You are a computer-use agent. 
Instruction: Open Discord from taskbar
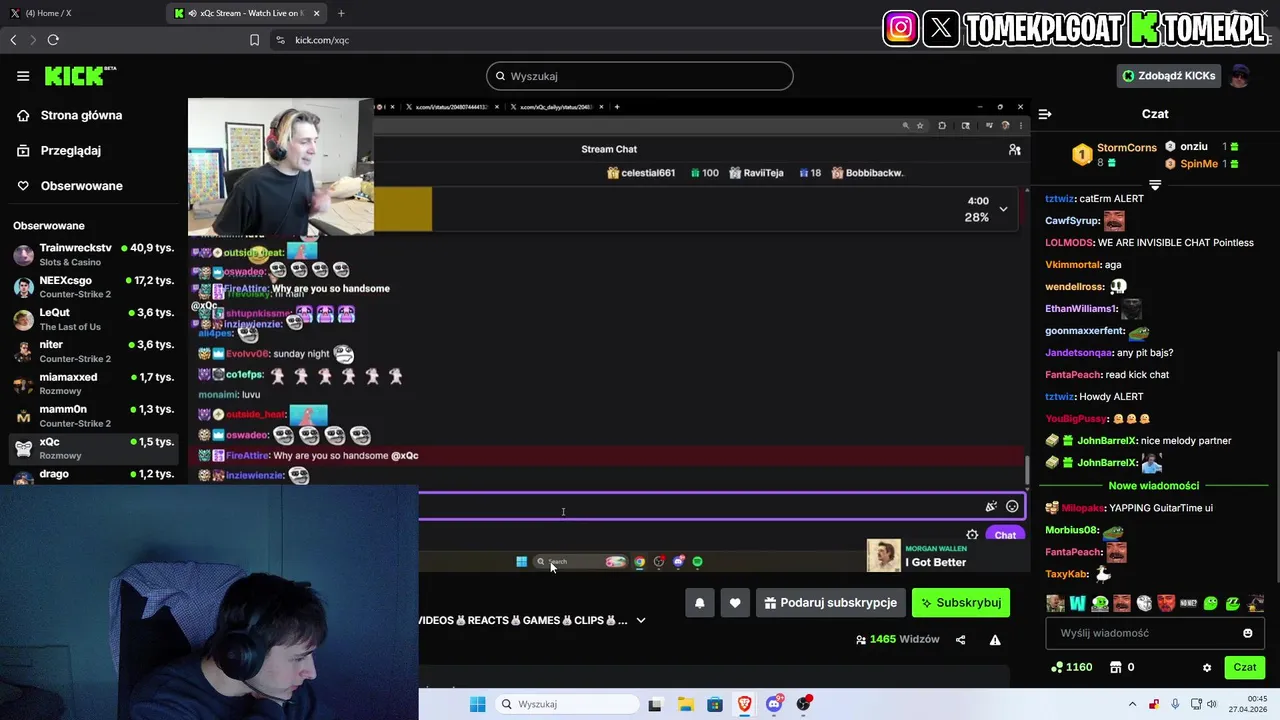(x=774, y=704)
